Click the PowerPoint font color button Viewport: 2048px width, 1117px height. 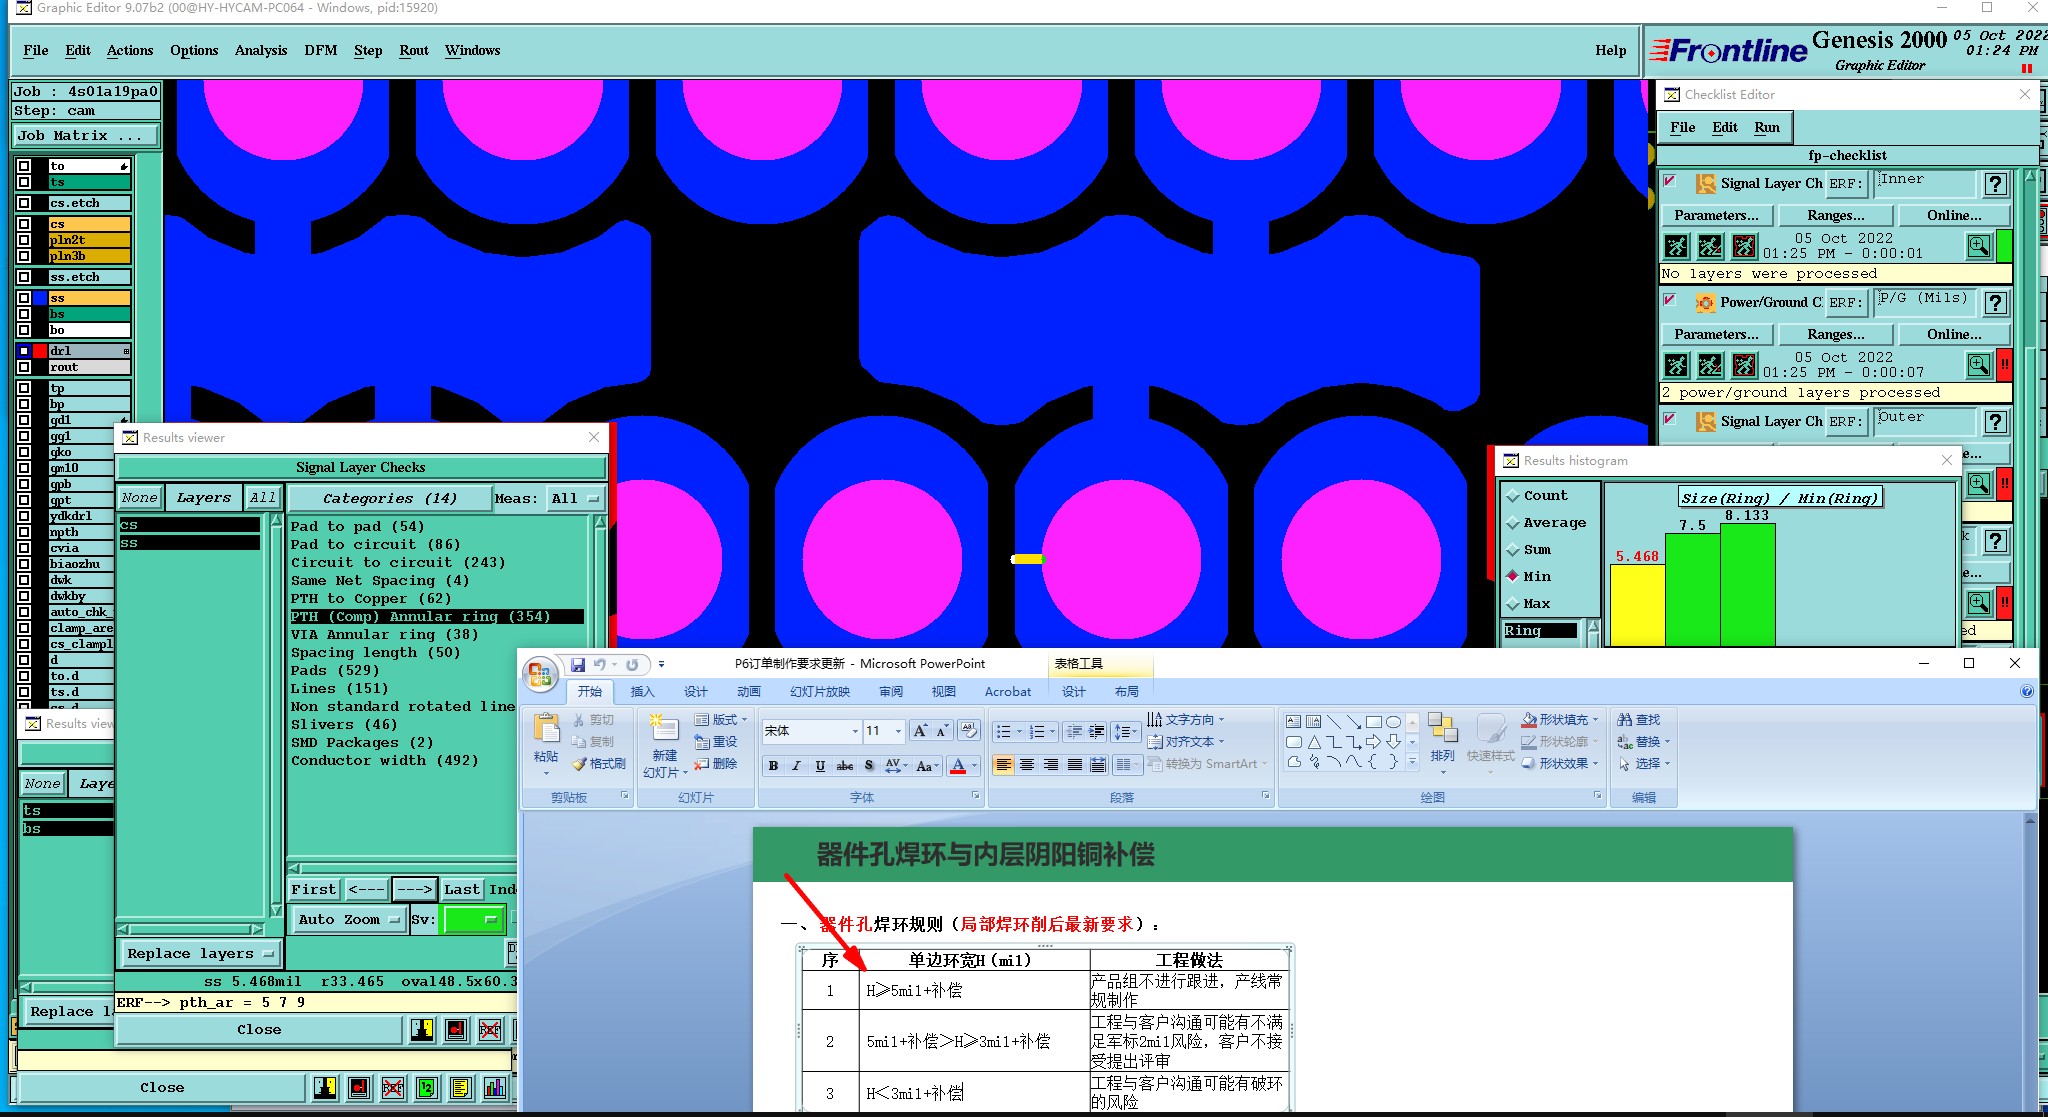click(x=958, y=766)
